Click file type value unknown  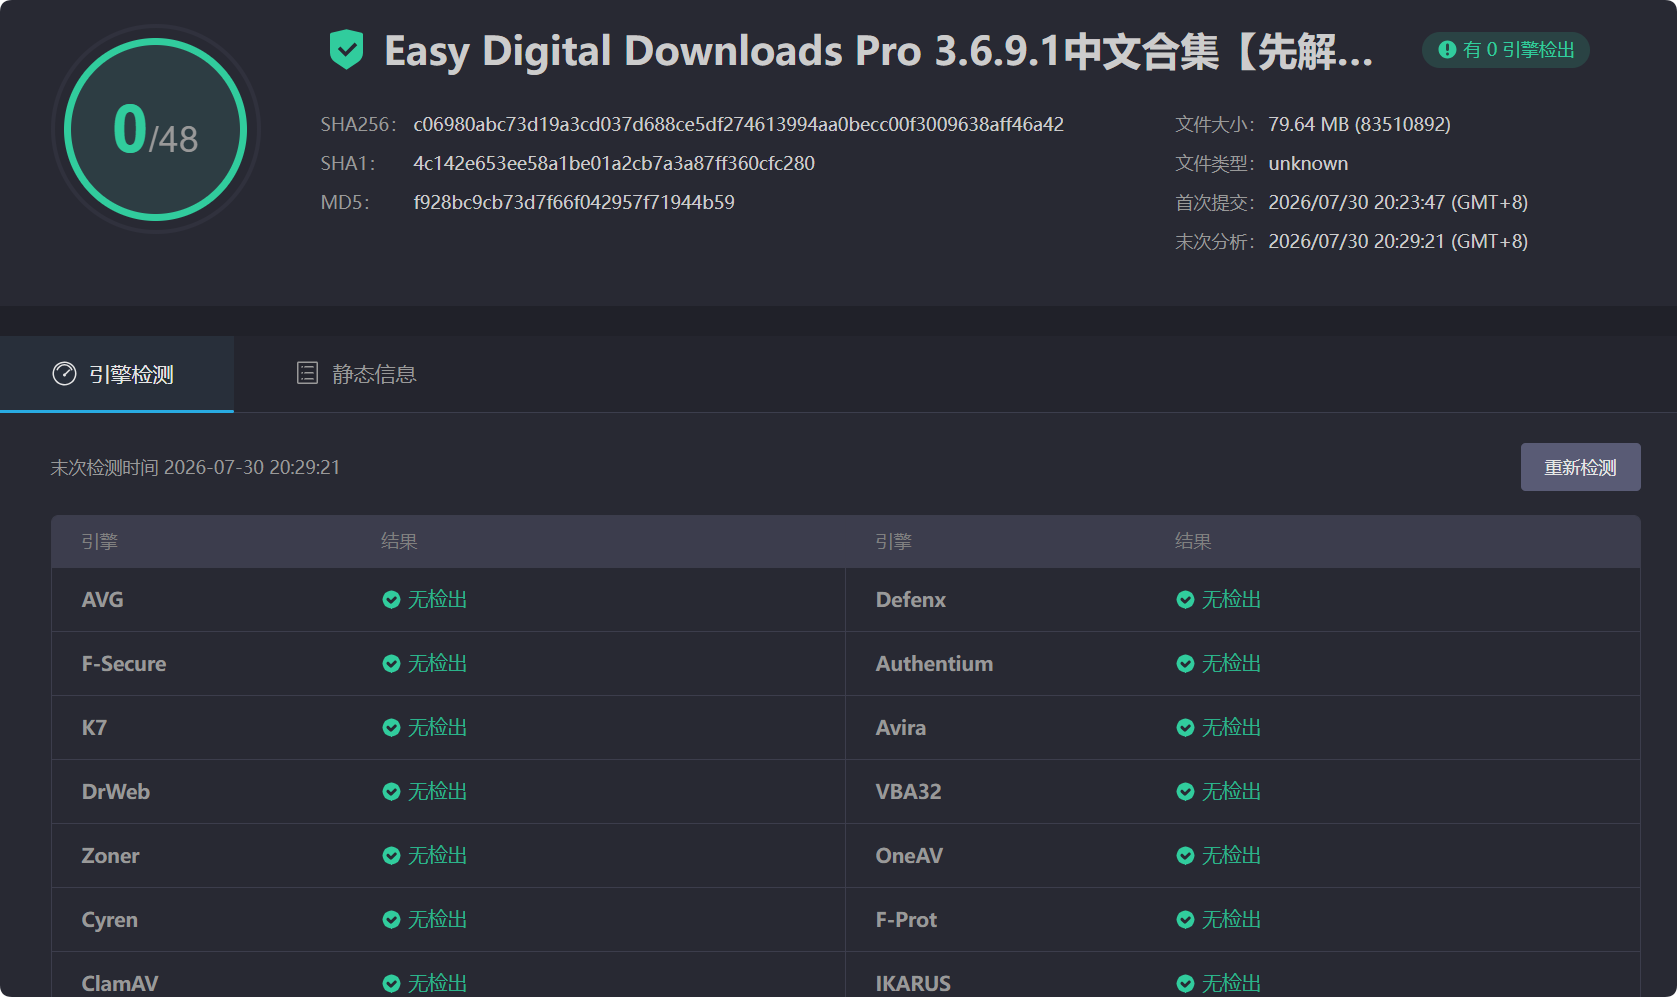tap(1308, 163)
